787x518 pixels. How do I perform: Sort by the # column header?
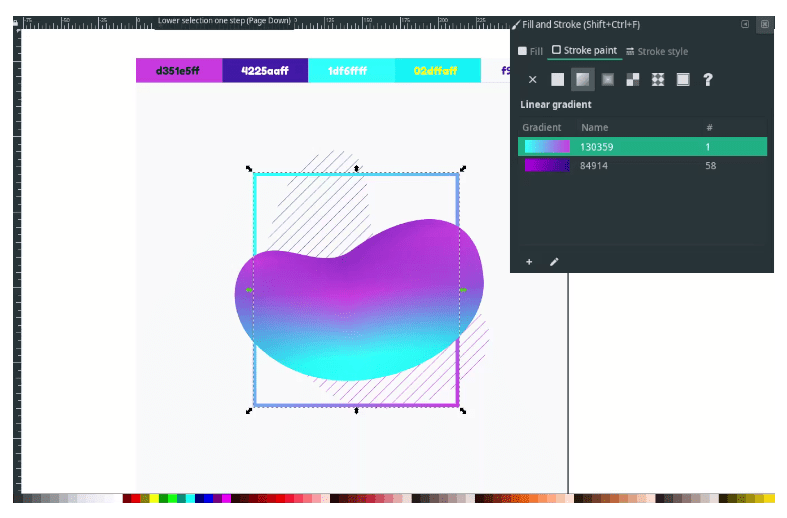pos(709,127)
